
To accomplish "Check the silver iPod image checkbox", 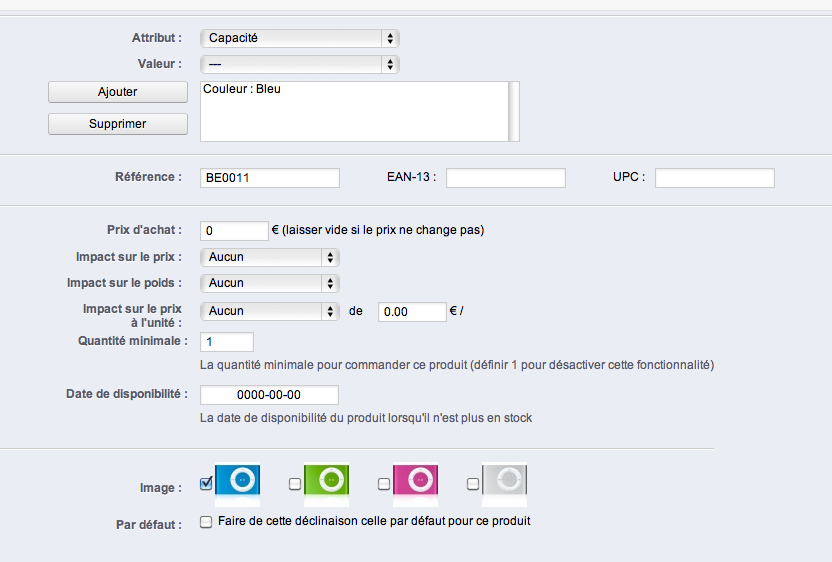I will pos(473,483).
